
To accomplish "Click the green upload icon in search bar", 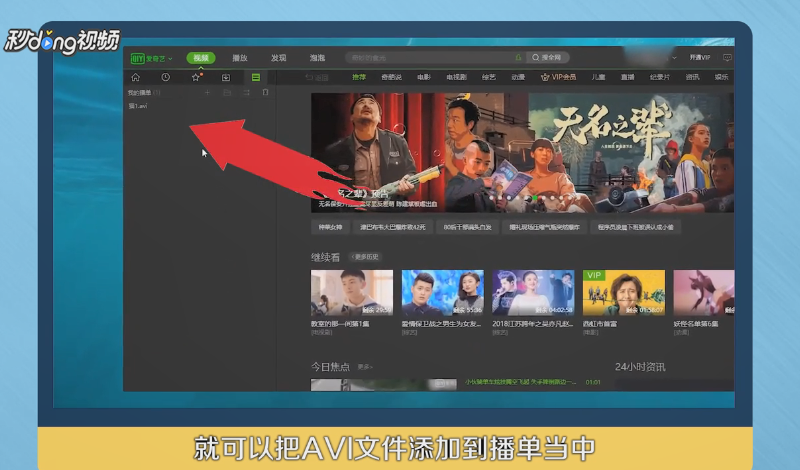I will (518, 58).
